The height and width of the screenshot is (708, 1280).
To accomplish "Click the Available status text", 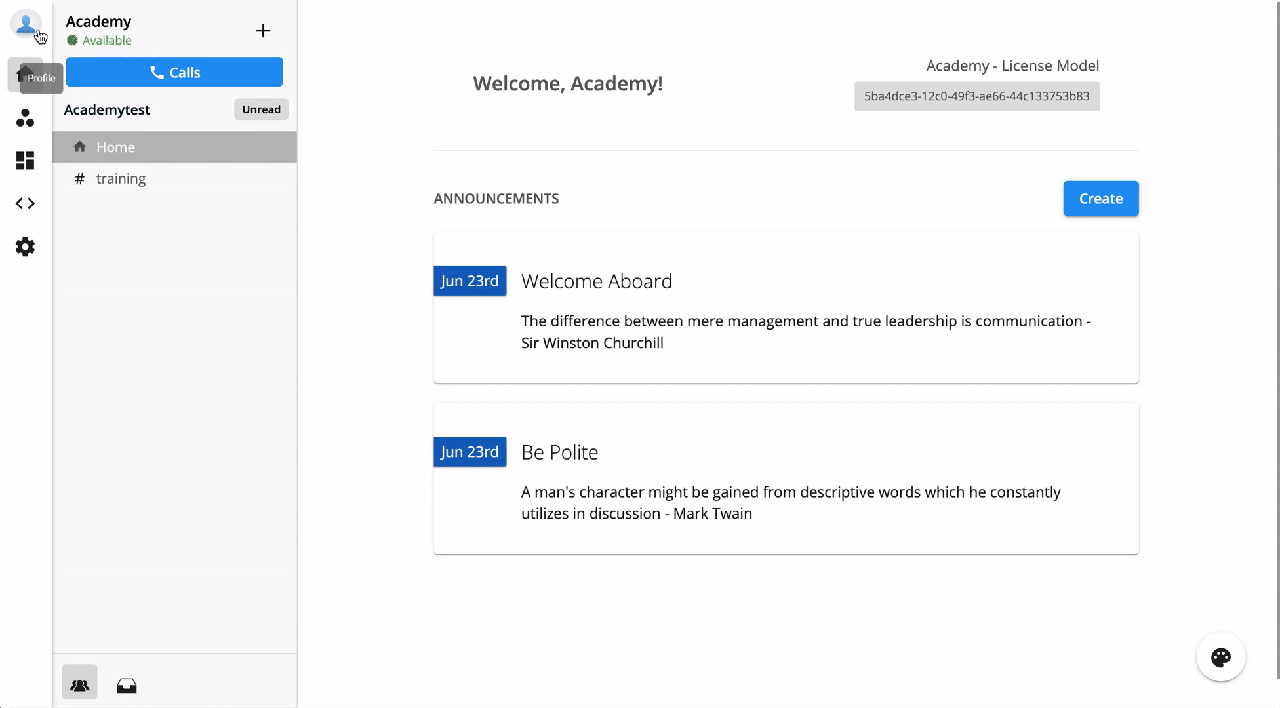I will 107,41.
